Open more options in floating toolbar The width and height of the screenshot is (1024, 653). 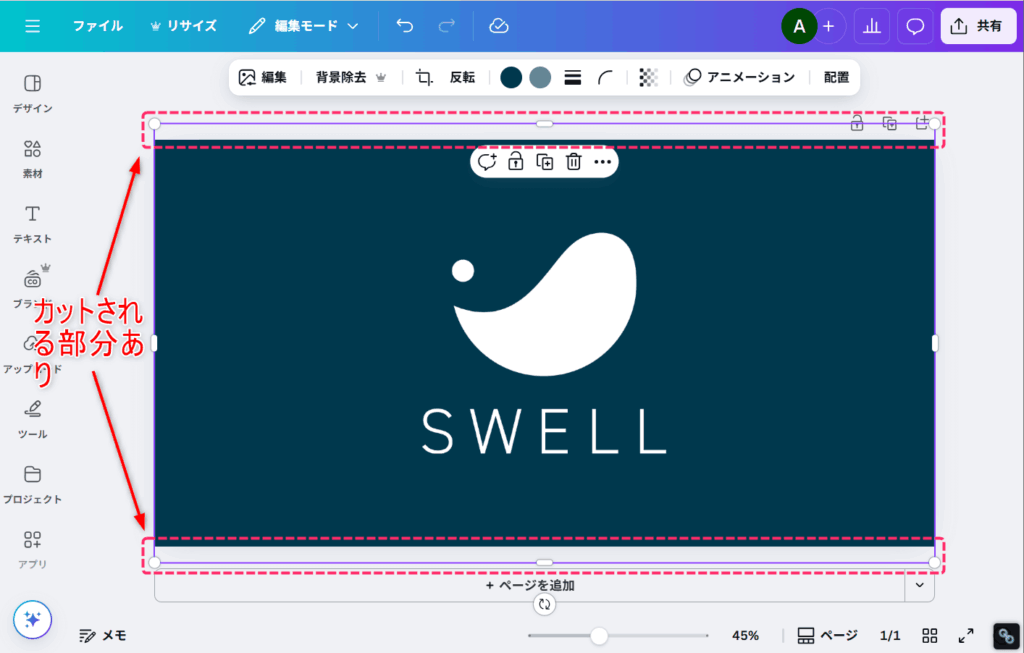pyautogui.click(x=603, y=162)
